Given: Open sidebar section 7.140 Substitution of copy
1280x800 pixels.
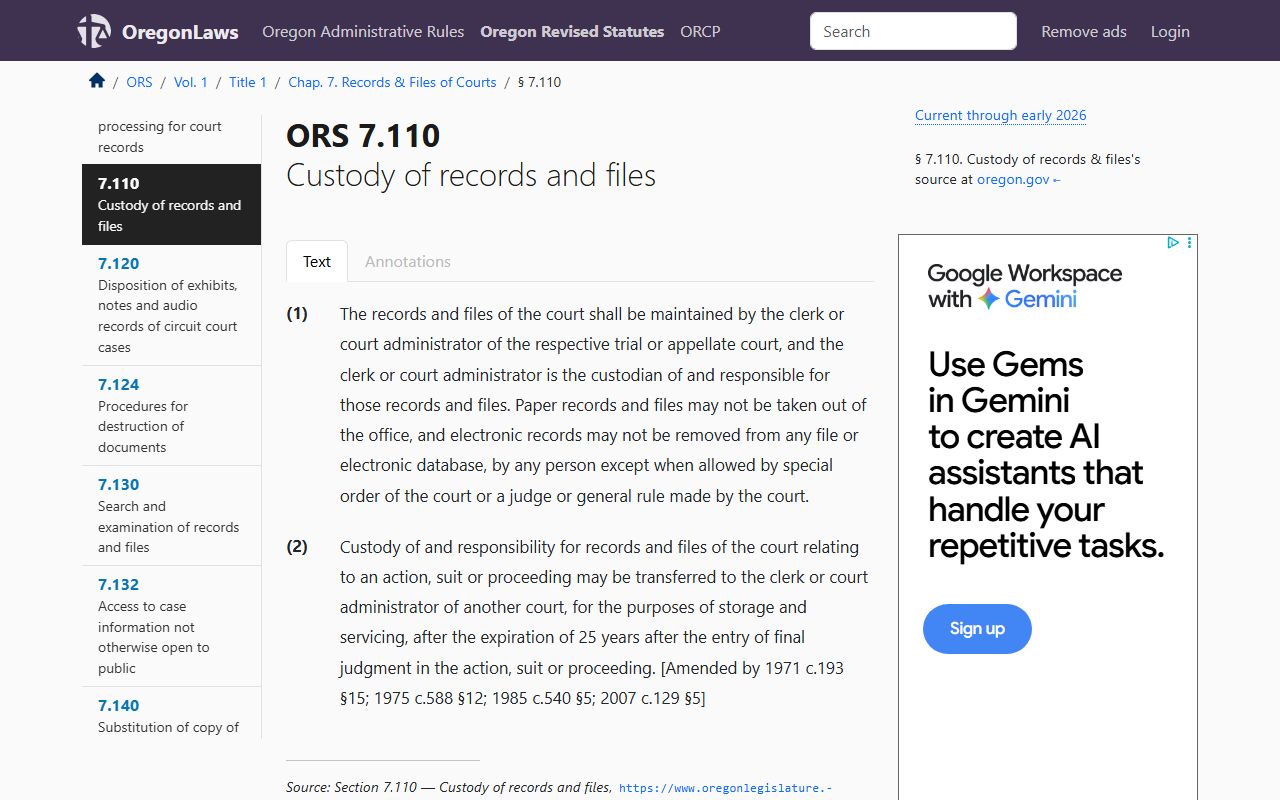Looking at the screenshot, I should pyautogui.click(x=171, y=714).
